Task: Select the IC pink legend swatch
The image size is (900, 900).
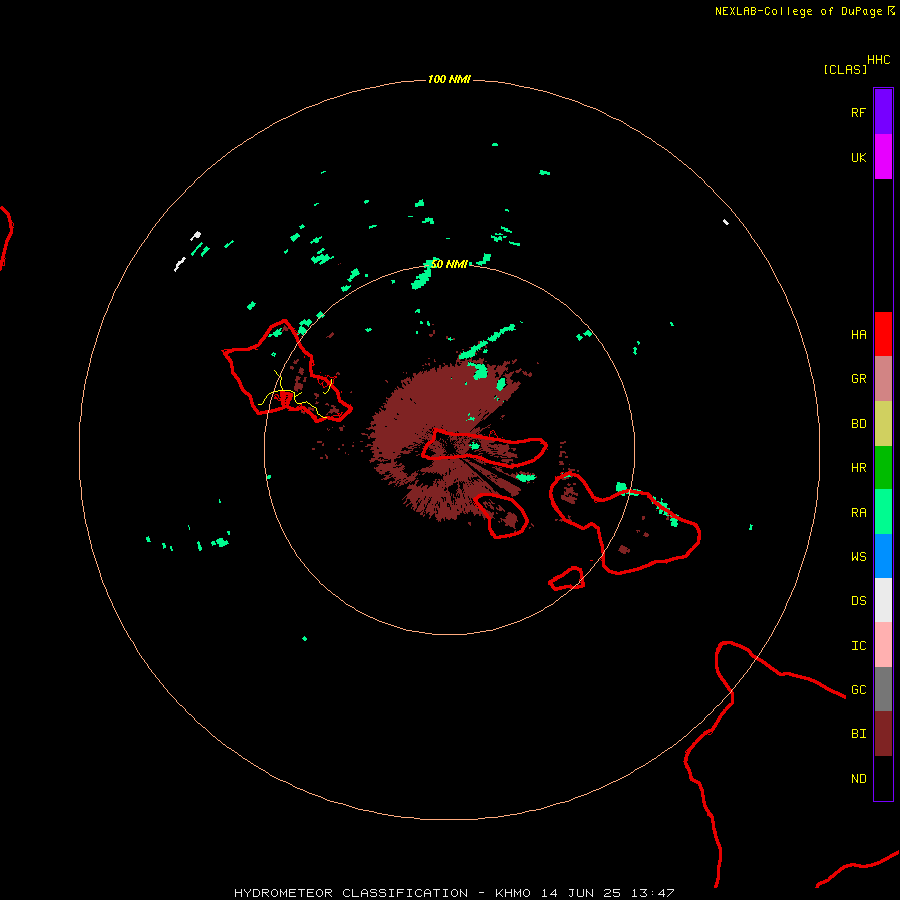Action: pyautogui.click(x=883, y=645)
